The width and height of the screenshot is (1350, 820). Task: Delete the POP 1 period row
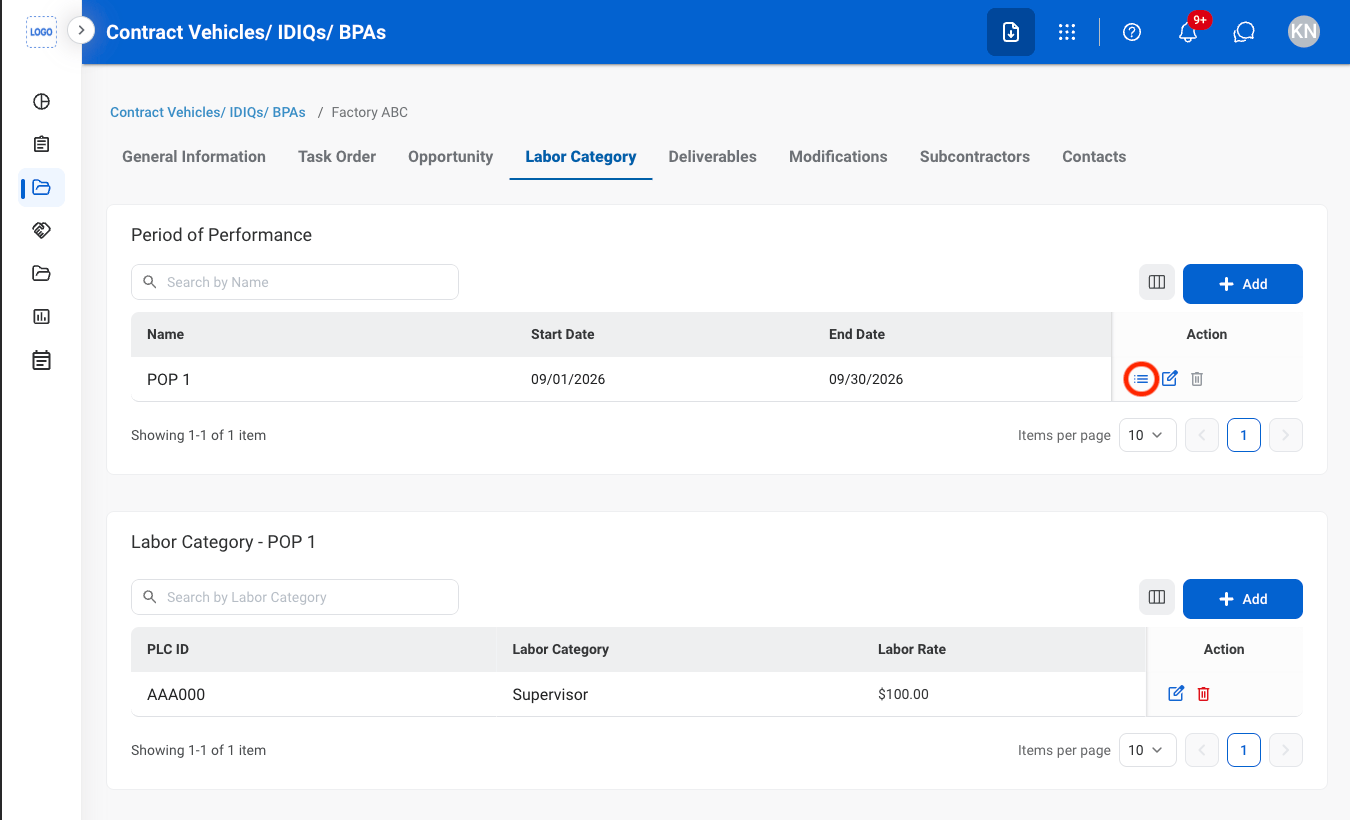click(x=1197, y=379)
